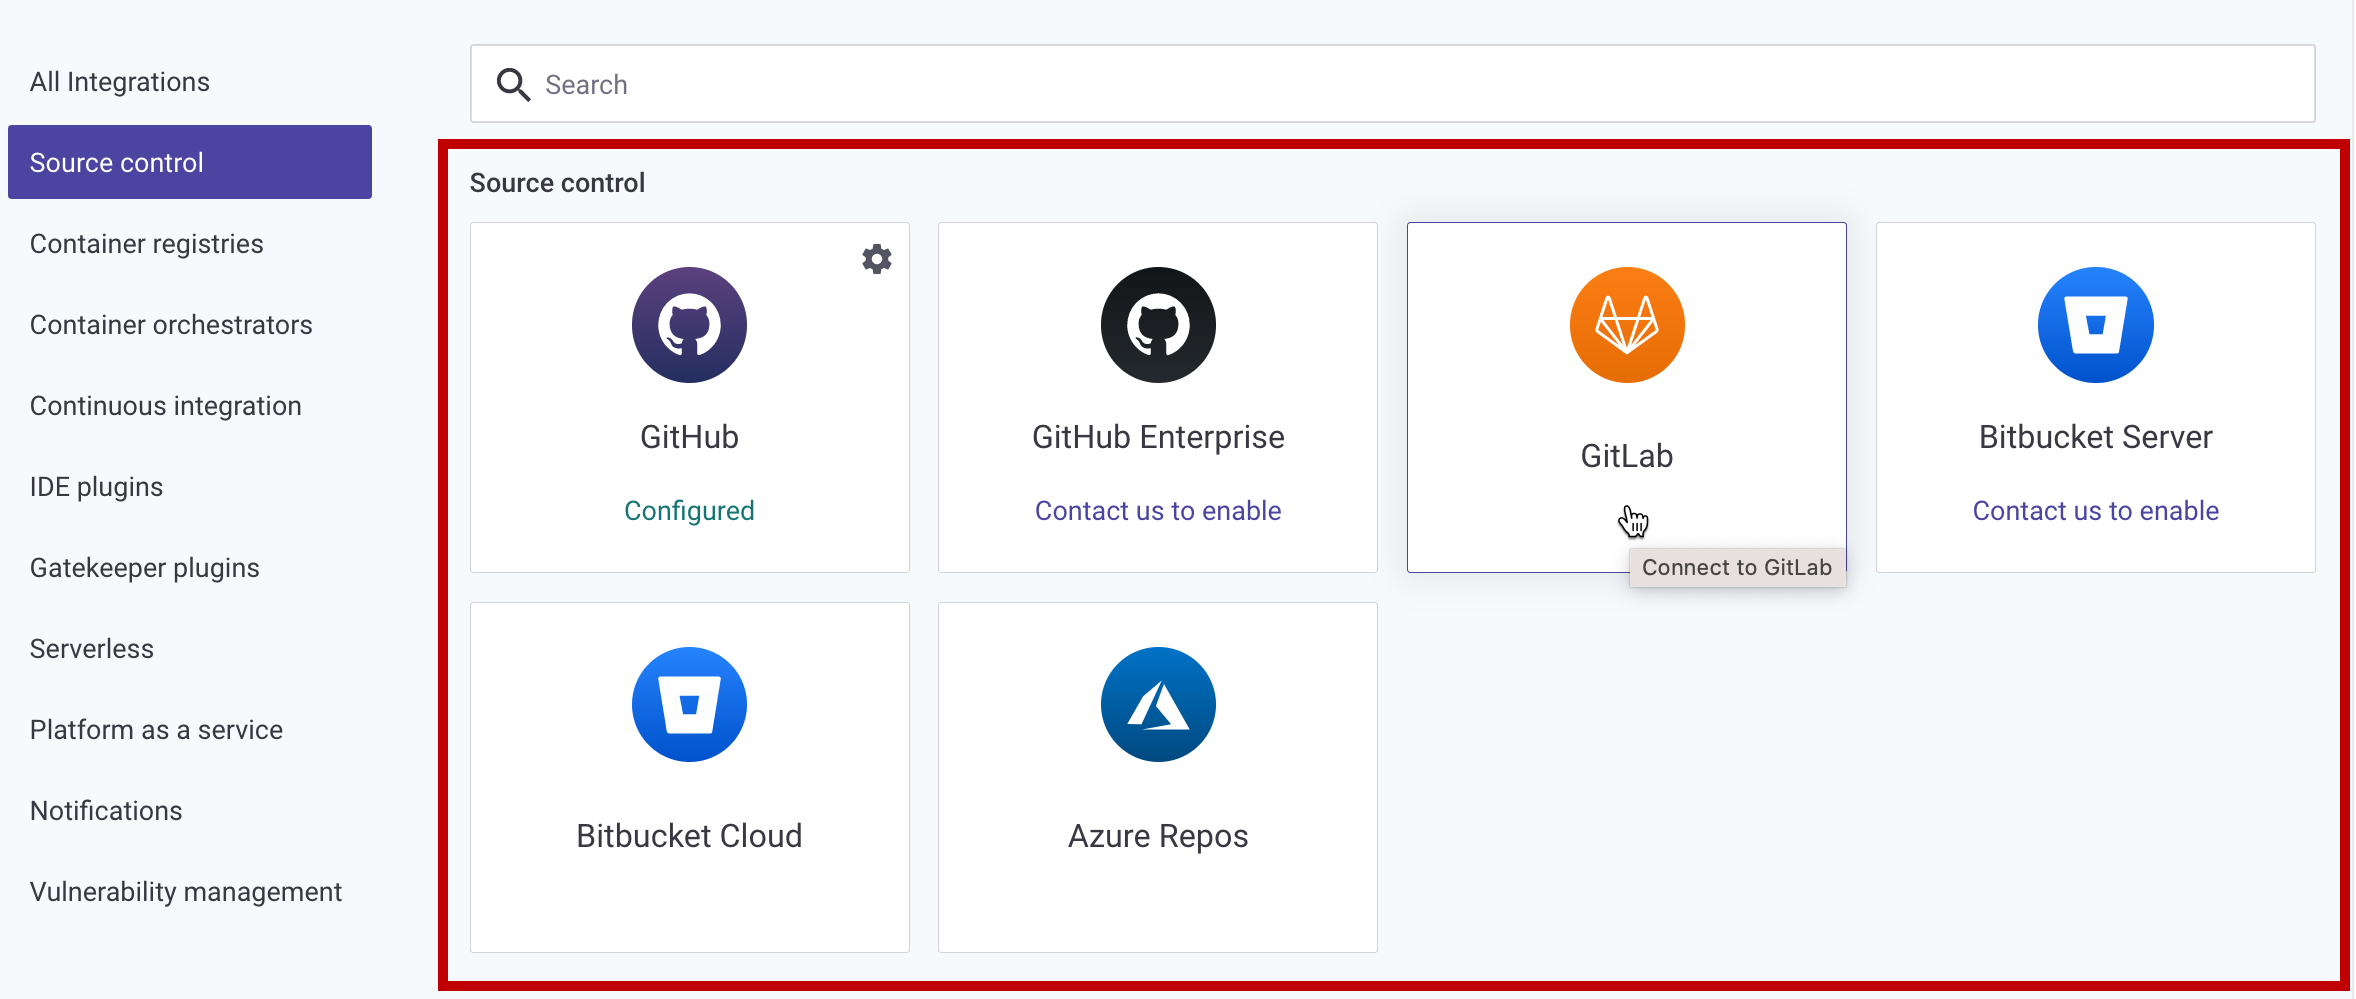
Task: Click the GitHub logo icon
Action: (689, 325)
